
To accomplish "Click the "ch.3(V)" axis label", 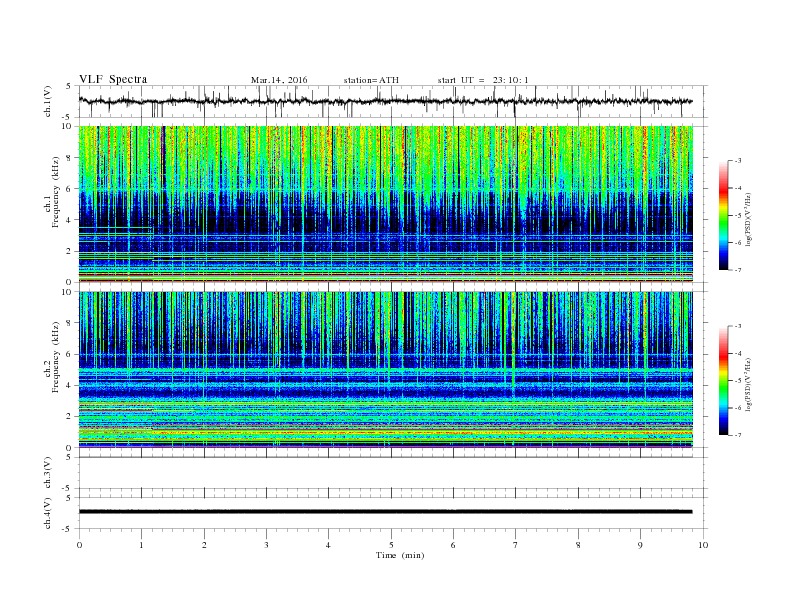I will click(48, 473).
